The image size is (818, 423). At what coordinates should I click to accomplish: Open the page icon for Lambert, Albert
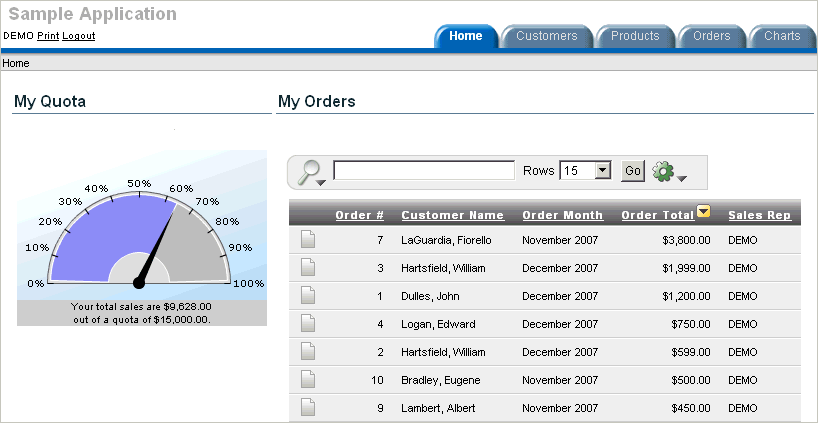pos(308,407)
